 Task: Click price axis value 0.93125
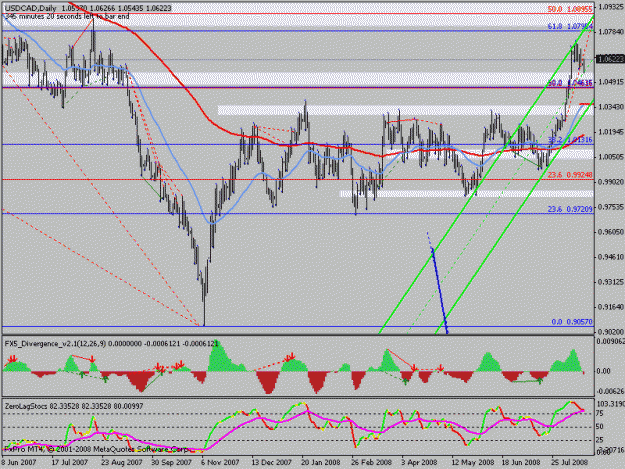pos(611,282)
